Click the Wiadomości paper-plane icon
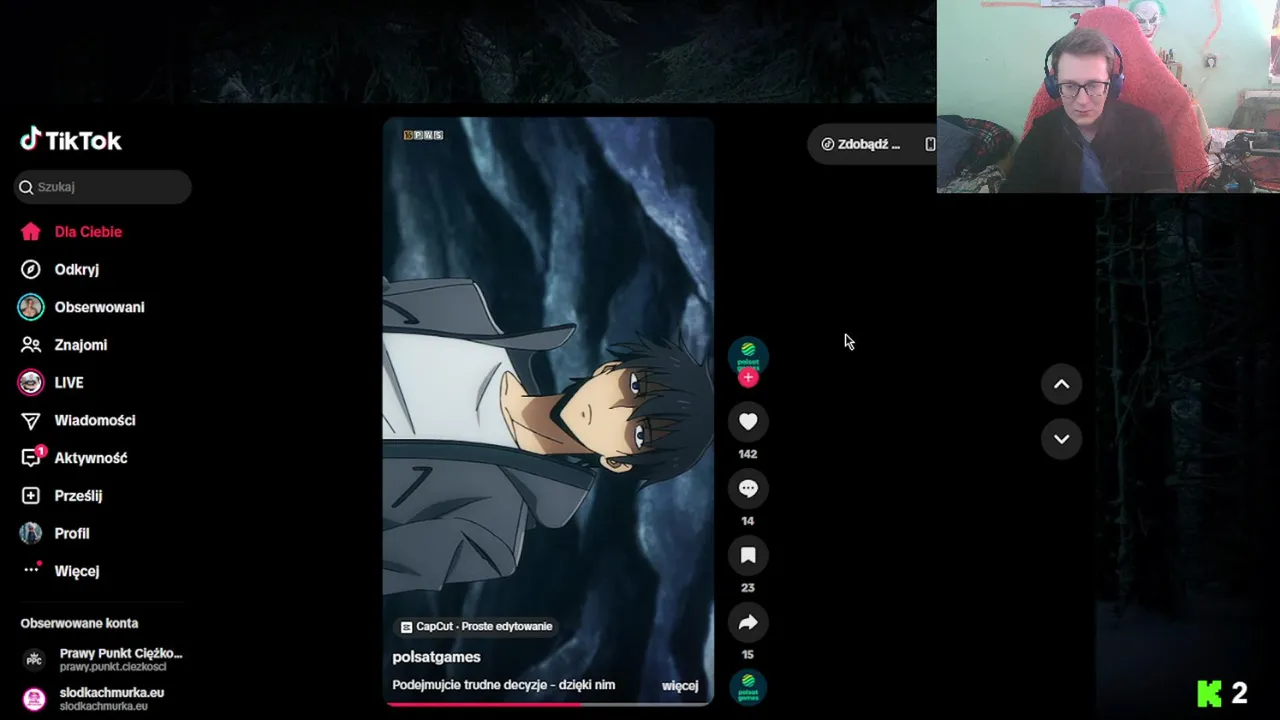 click(x=31, y=421)
